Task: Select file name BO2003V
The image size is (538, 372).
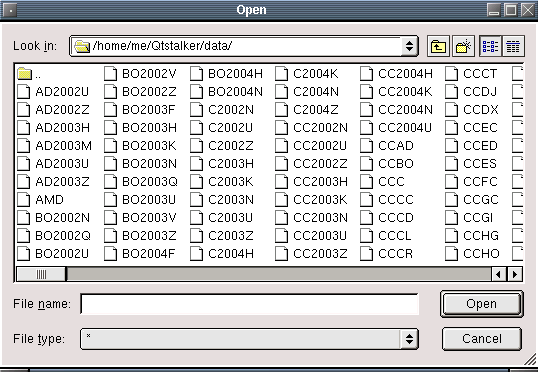Action: coord(150,218)
